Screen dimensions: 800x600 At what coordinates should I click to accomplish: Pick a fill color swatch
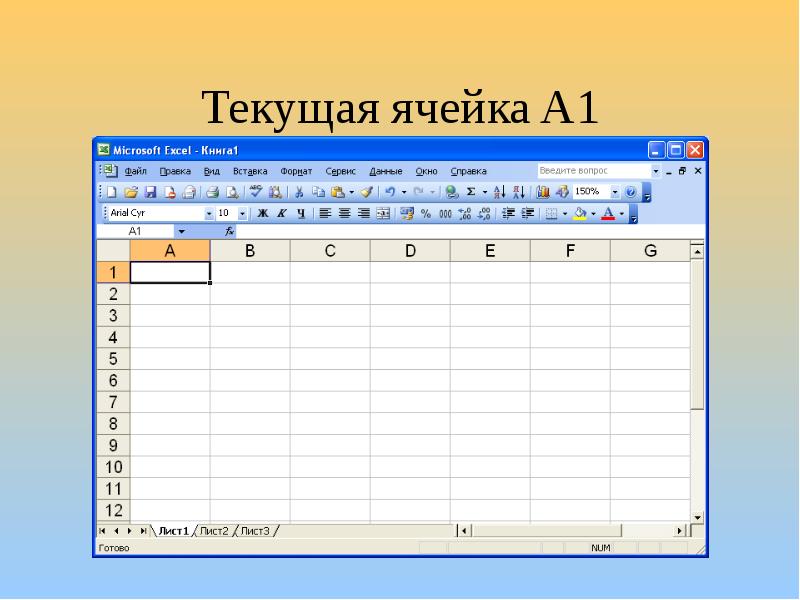pos(580,213)
